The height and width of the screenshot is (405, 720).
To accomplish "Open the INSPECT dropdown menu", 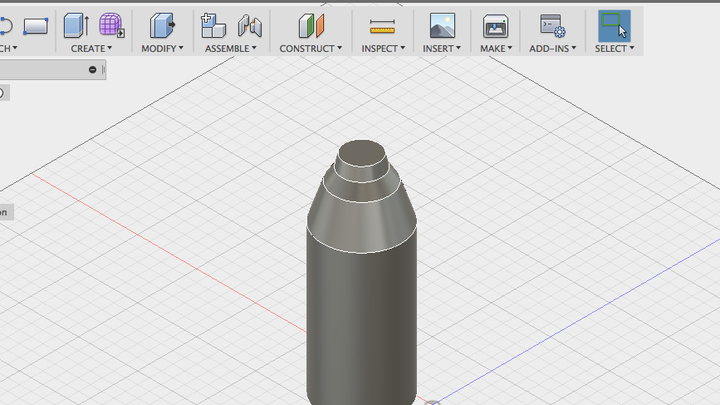I will 383,48.
